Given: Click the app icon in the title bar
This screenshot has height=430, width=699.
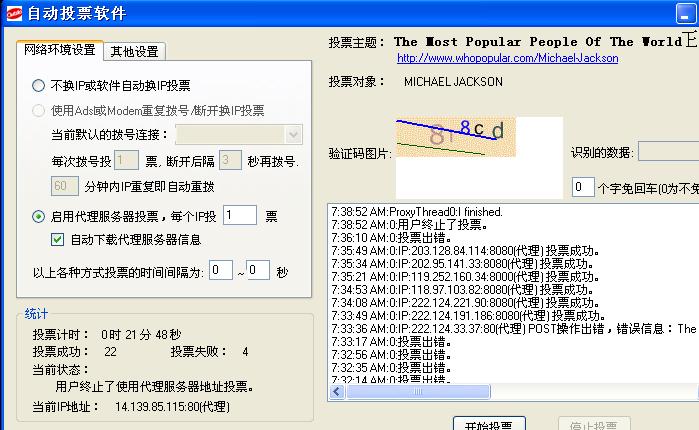Looking at the screenshot, I should (x=14, y=14).
